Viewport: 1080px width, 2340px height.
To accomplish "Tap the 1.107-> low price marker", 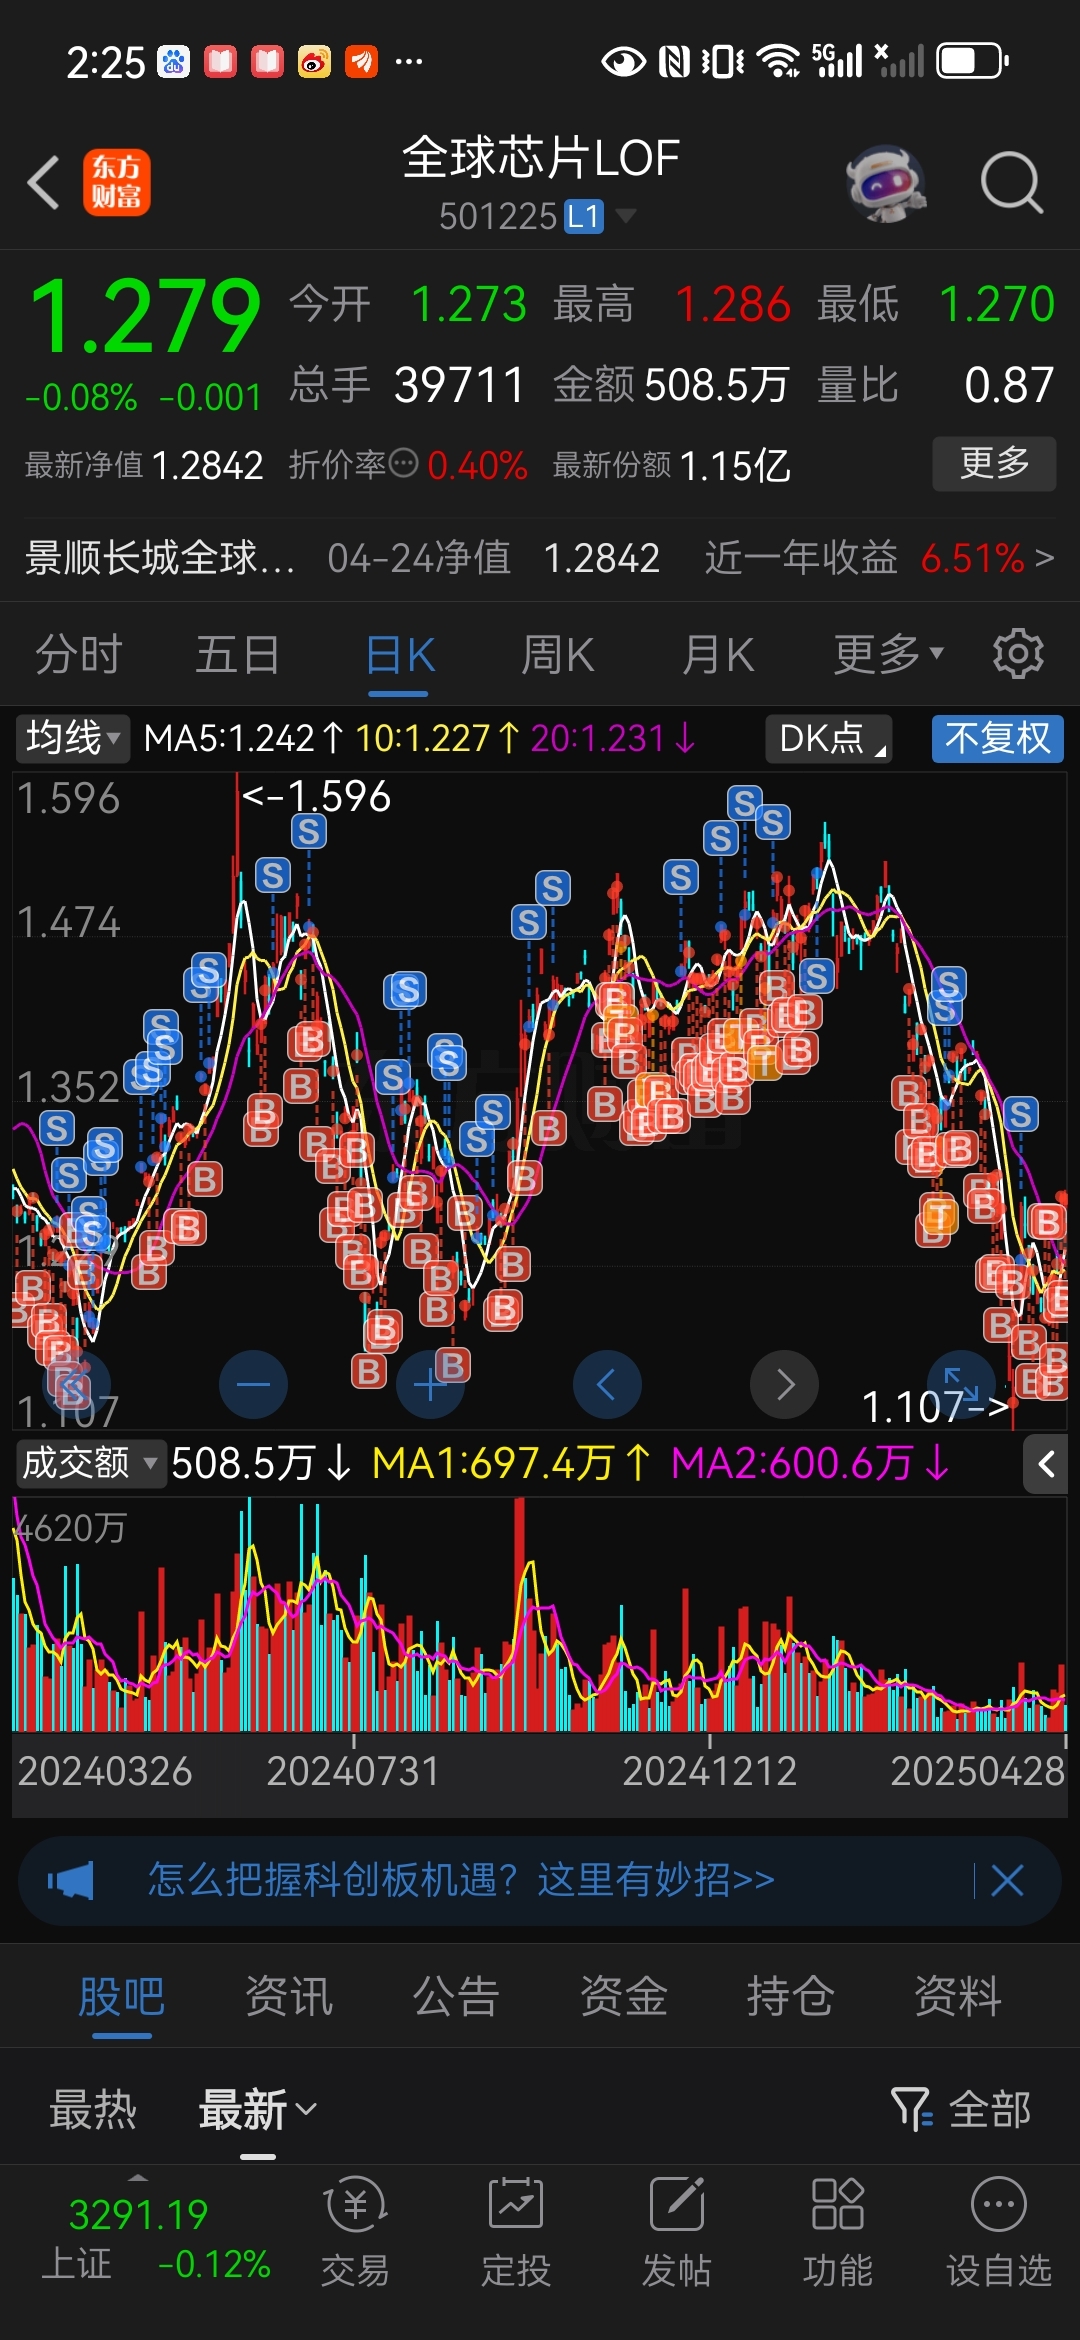I will coord(934,1407).
